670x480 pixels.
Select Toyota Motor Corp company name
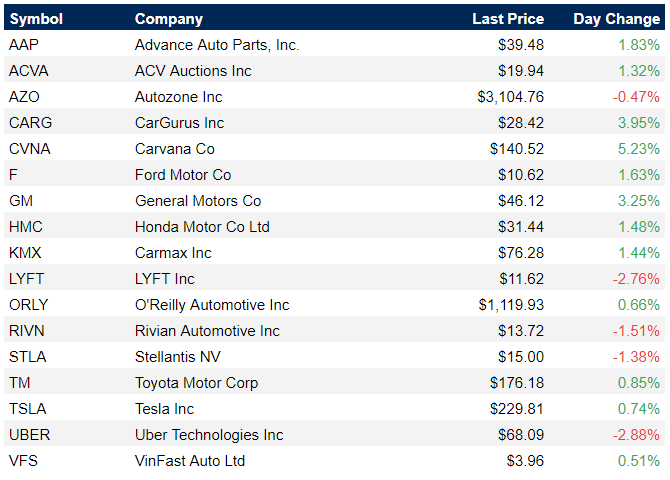pyautogui.click(x=197, y=383)
